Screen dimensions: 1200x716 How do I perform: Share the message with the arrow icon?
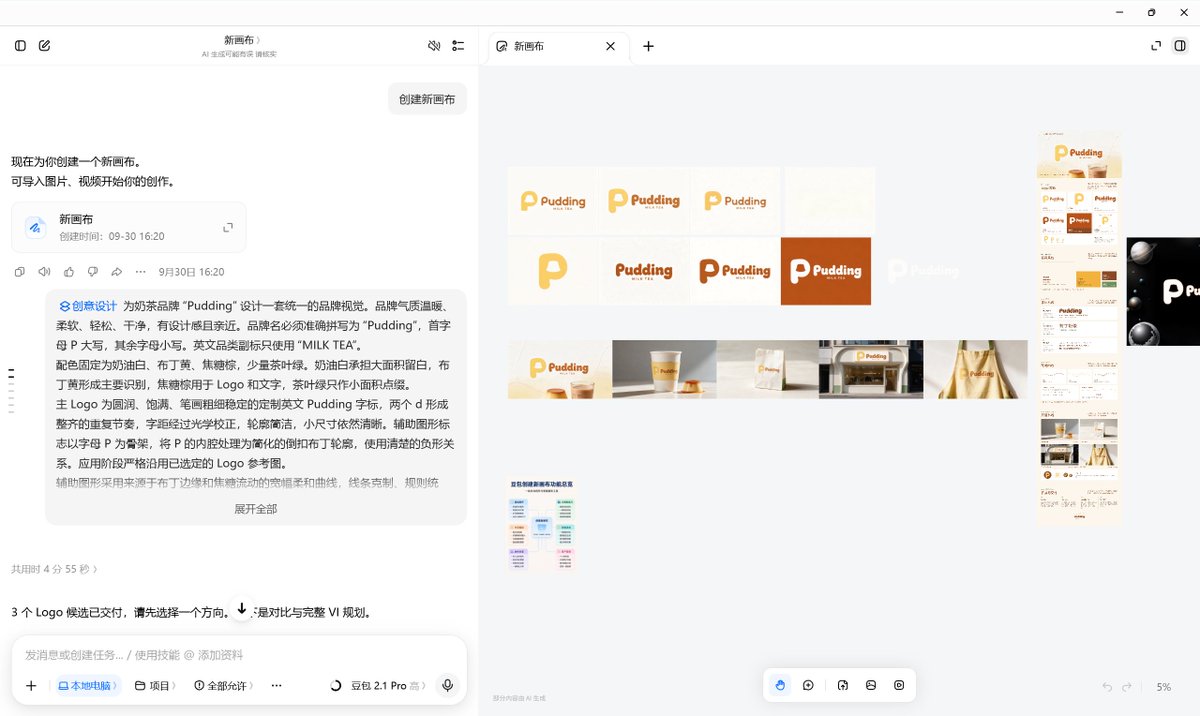click(x=117, y=272)
